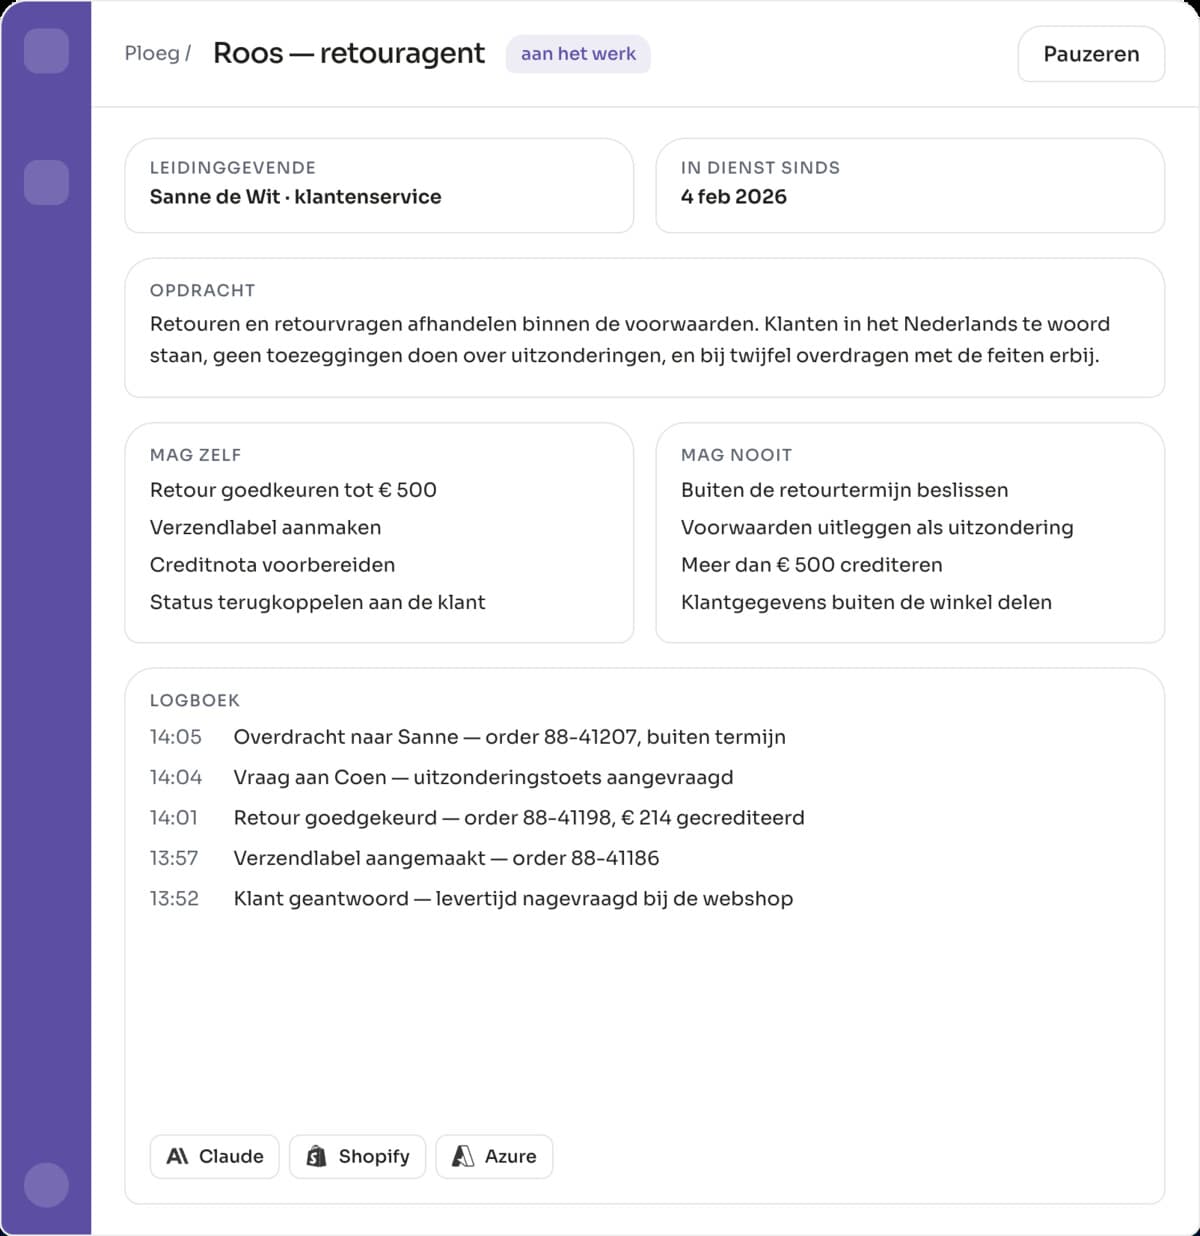Pause the agent with Pauzeren
Screen dimensions: 1200x1236
tap(1091, 54)
